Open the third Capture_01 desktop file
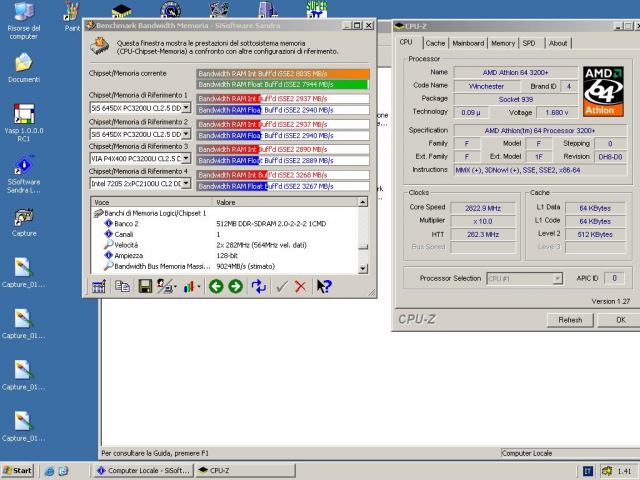Viewport: 640px width, 480px height. point(24,376)
